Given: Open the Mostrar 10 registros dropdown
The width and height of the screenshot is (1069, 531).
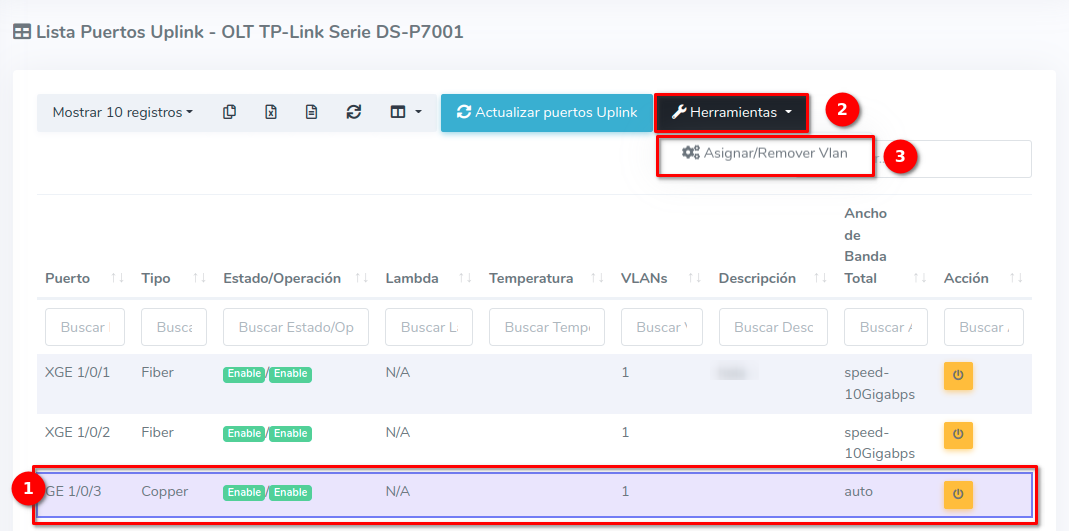Looking at the screenshot, I should coord(122,113).
